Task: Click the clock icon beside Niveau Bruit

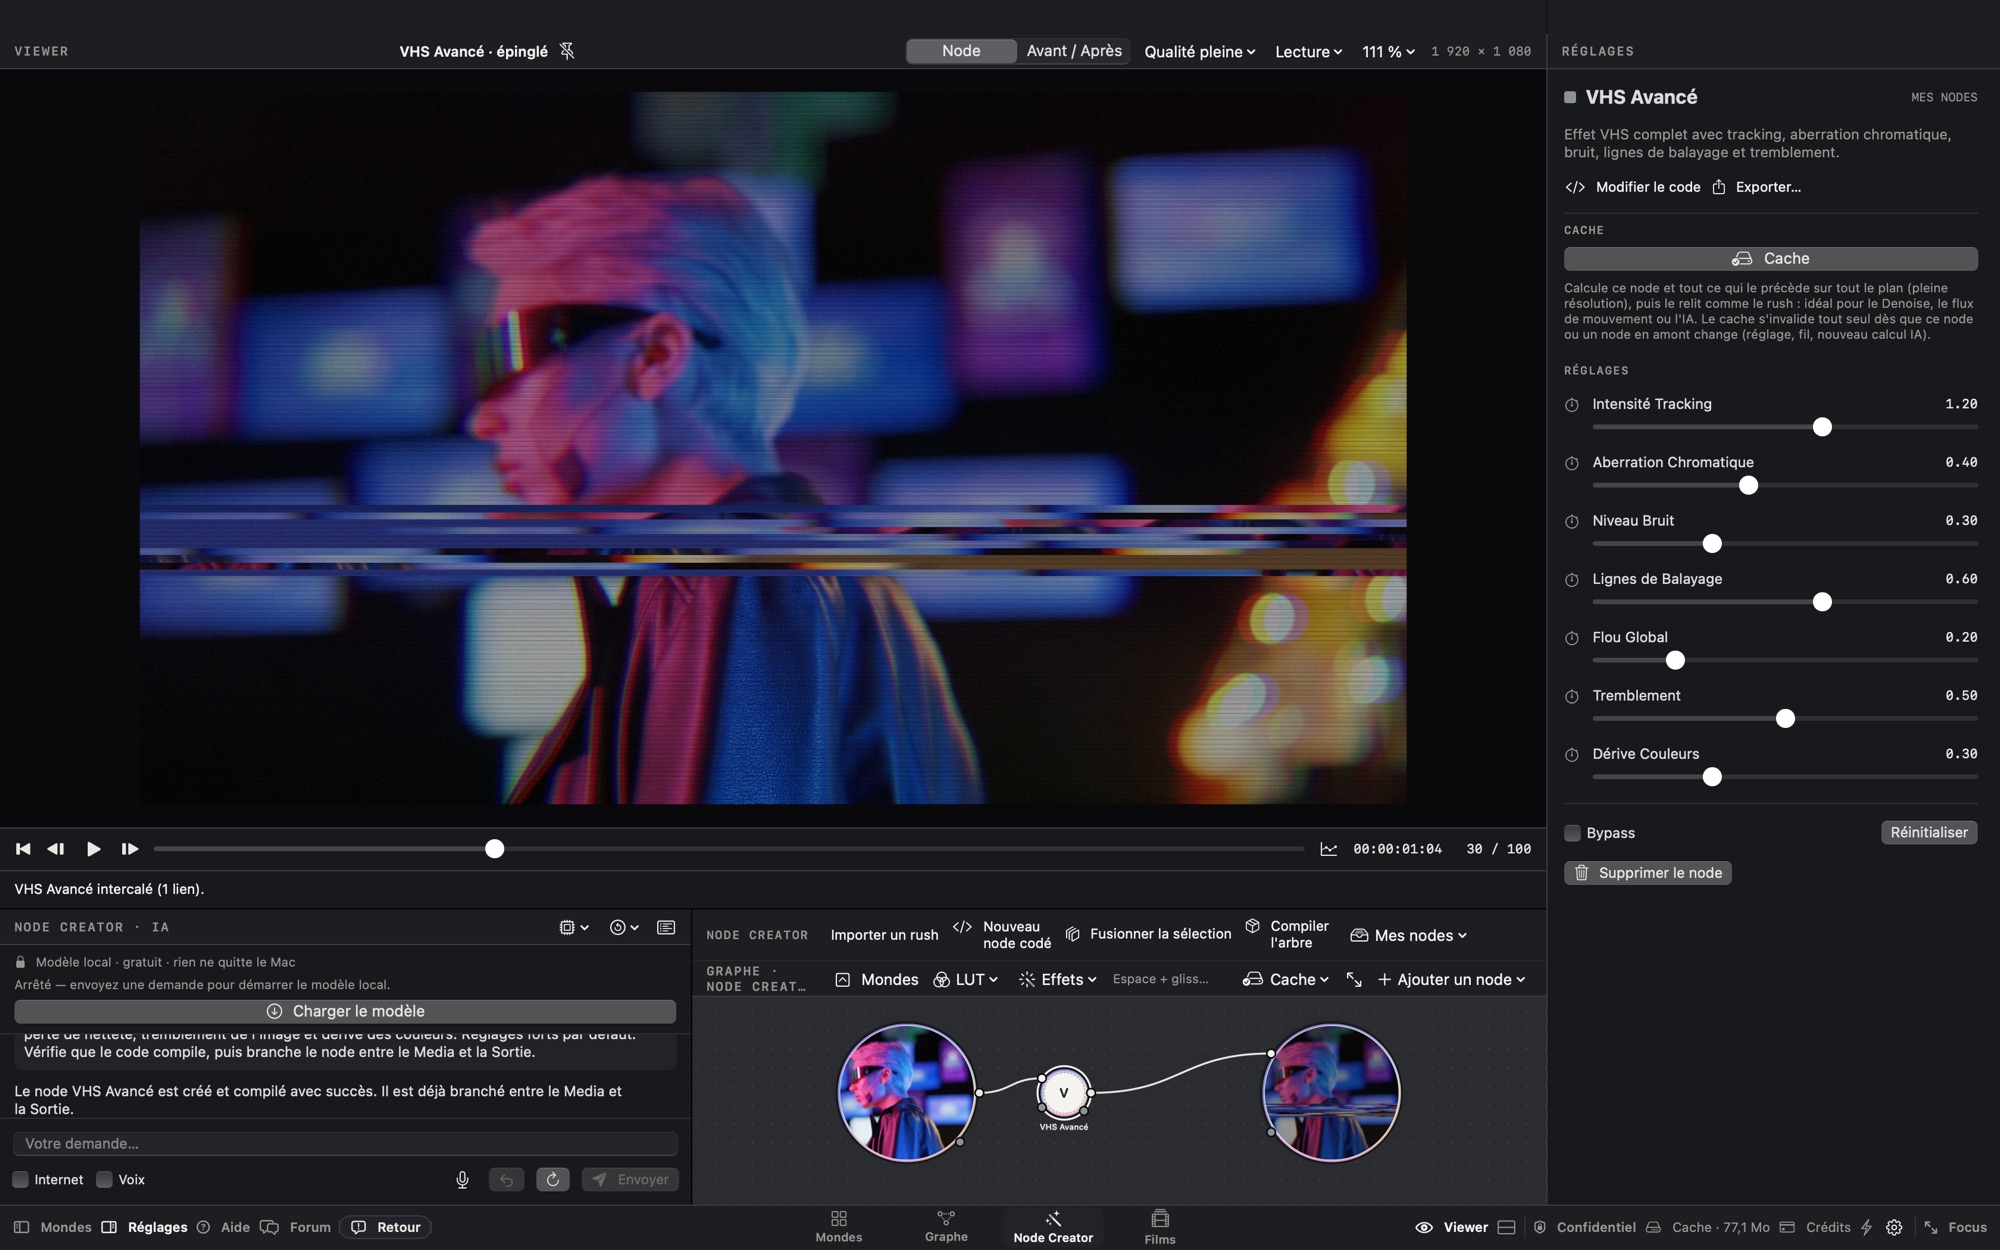Action: click(1572, 522)
